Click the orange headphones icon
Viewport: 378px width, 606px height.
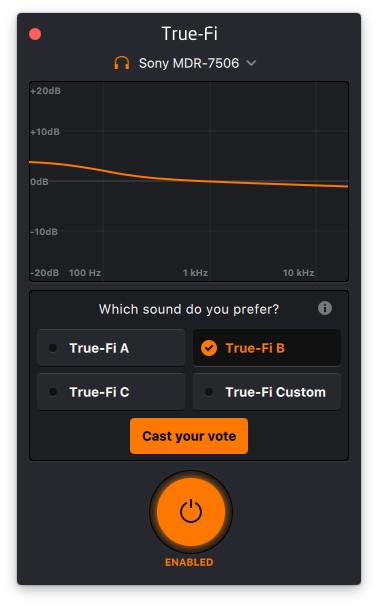click(x=122, y=63)
